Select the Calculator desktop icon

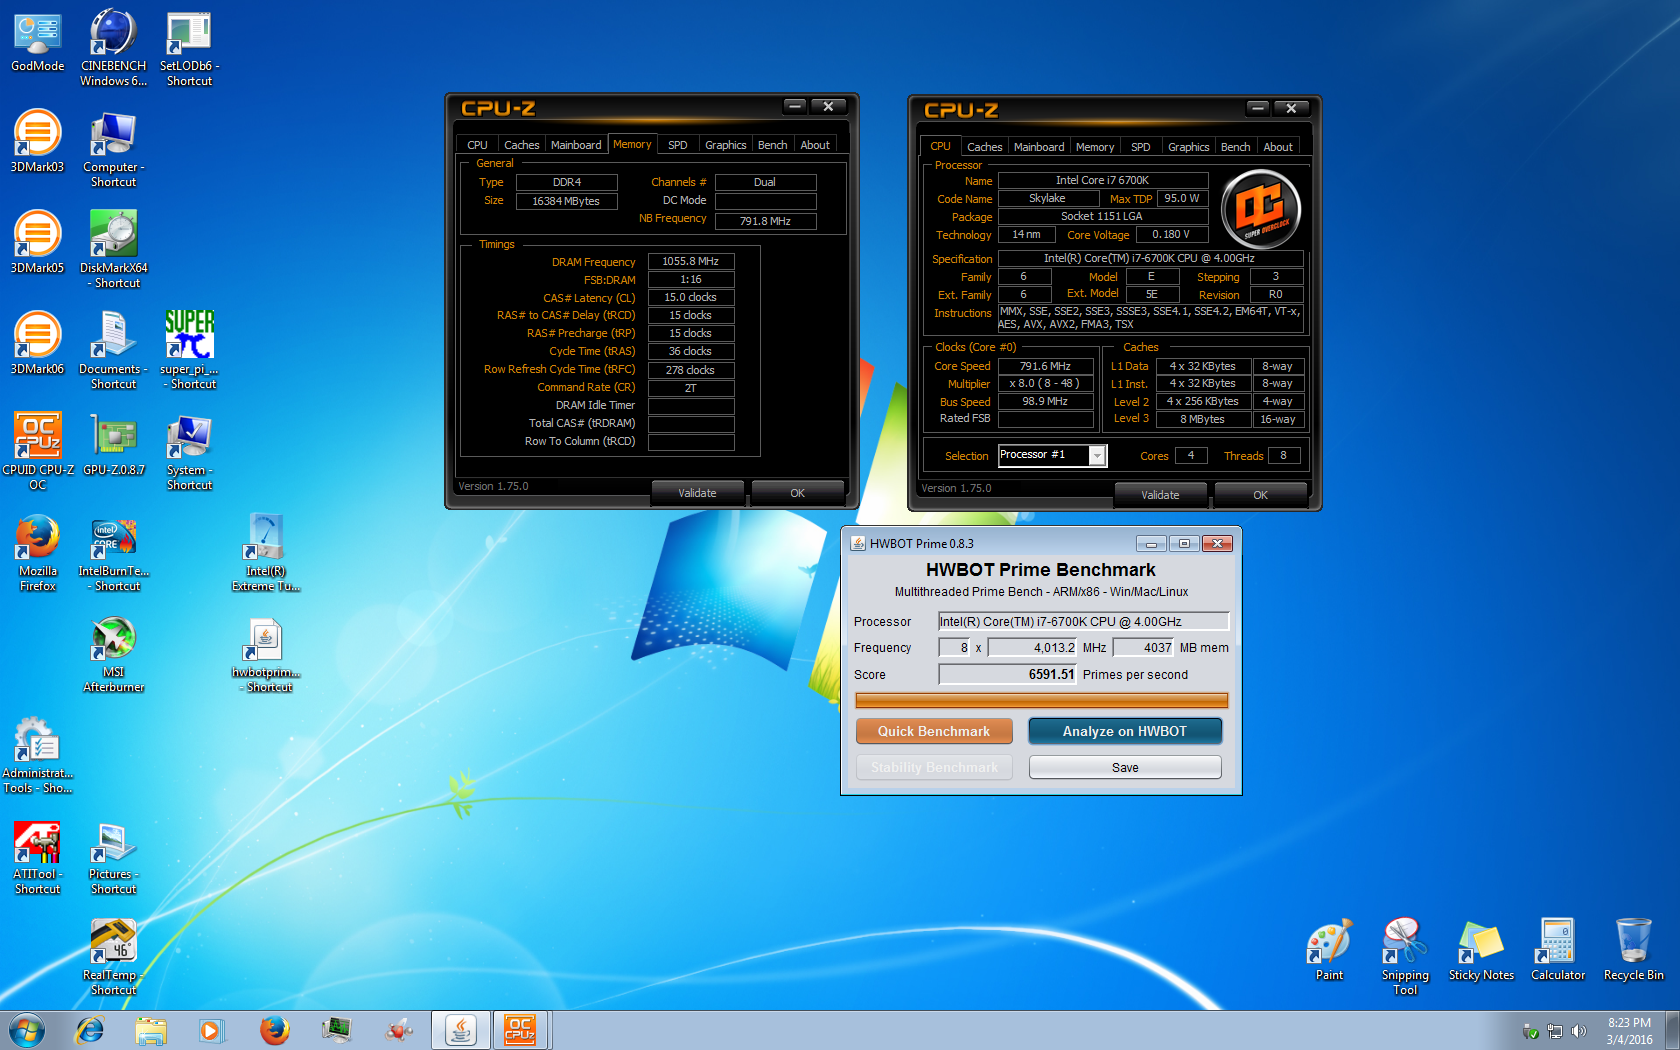click(1557, 949)
